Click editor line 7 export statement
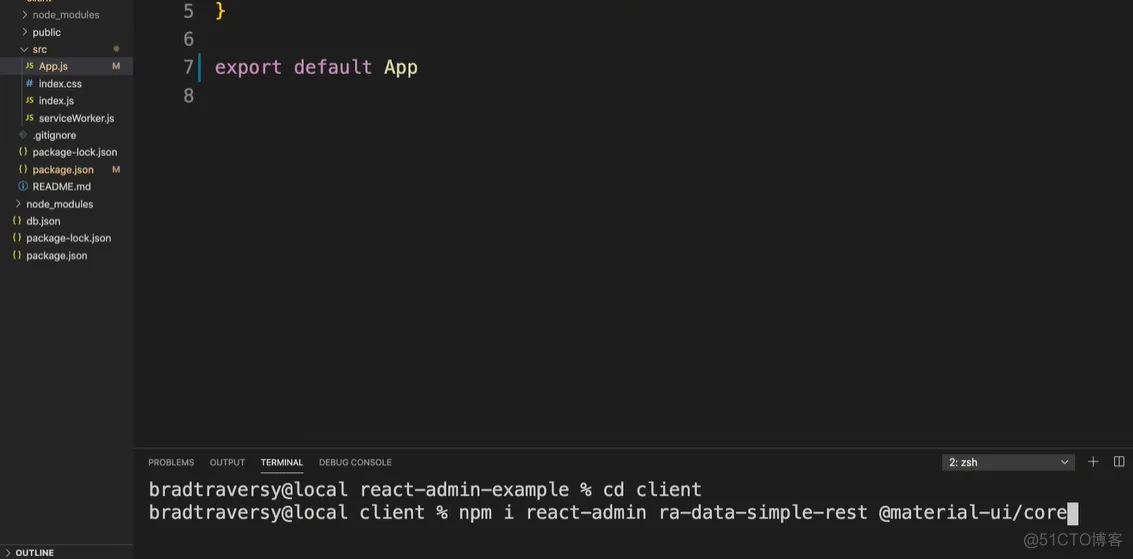This screenshot has height=559, width=1133. [316, 67]
